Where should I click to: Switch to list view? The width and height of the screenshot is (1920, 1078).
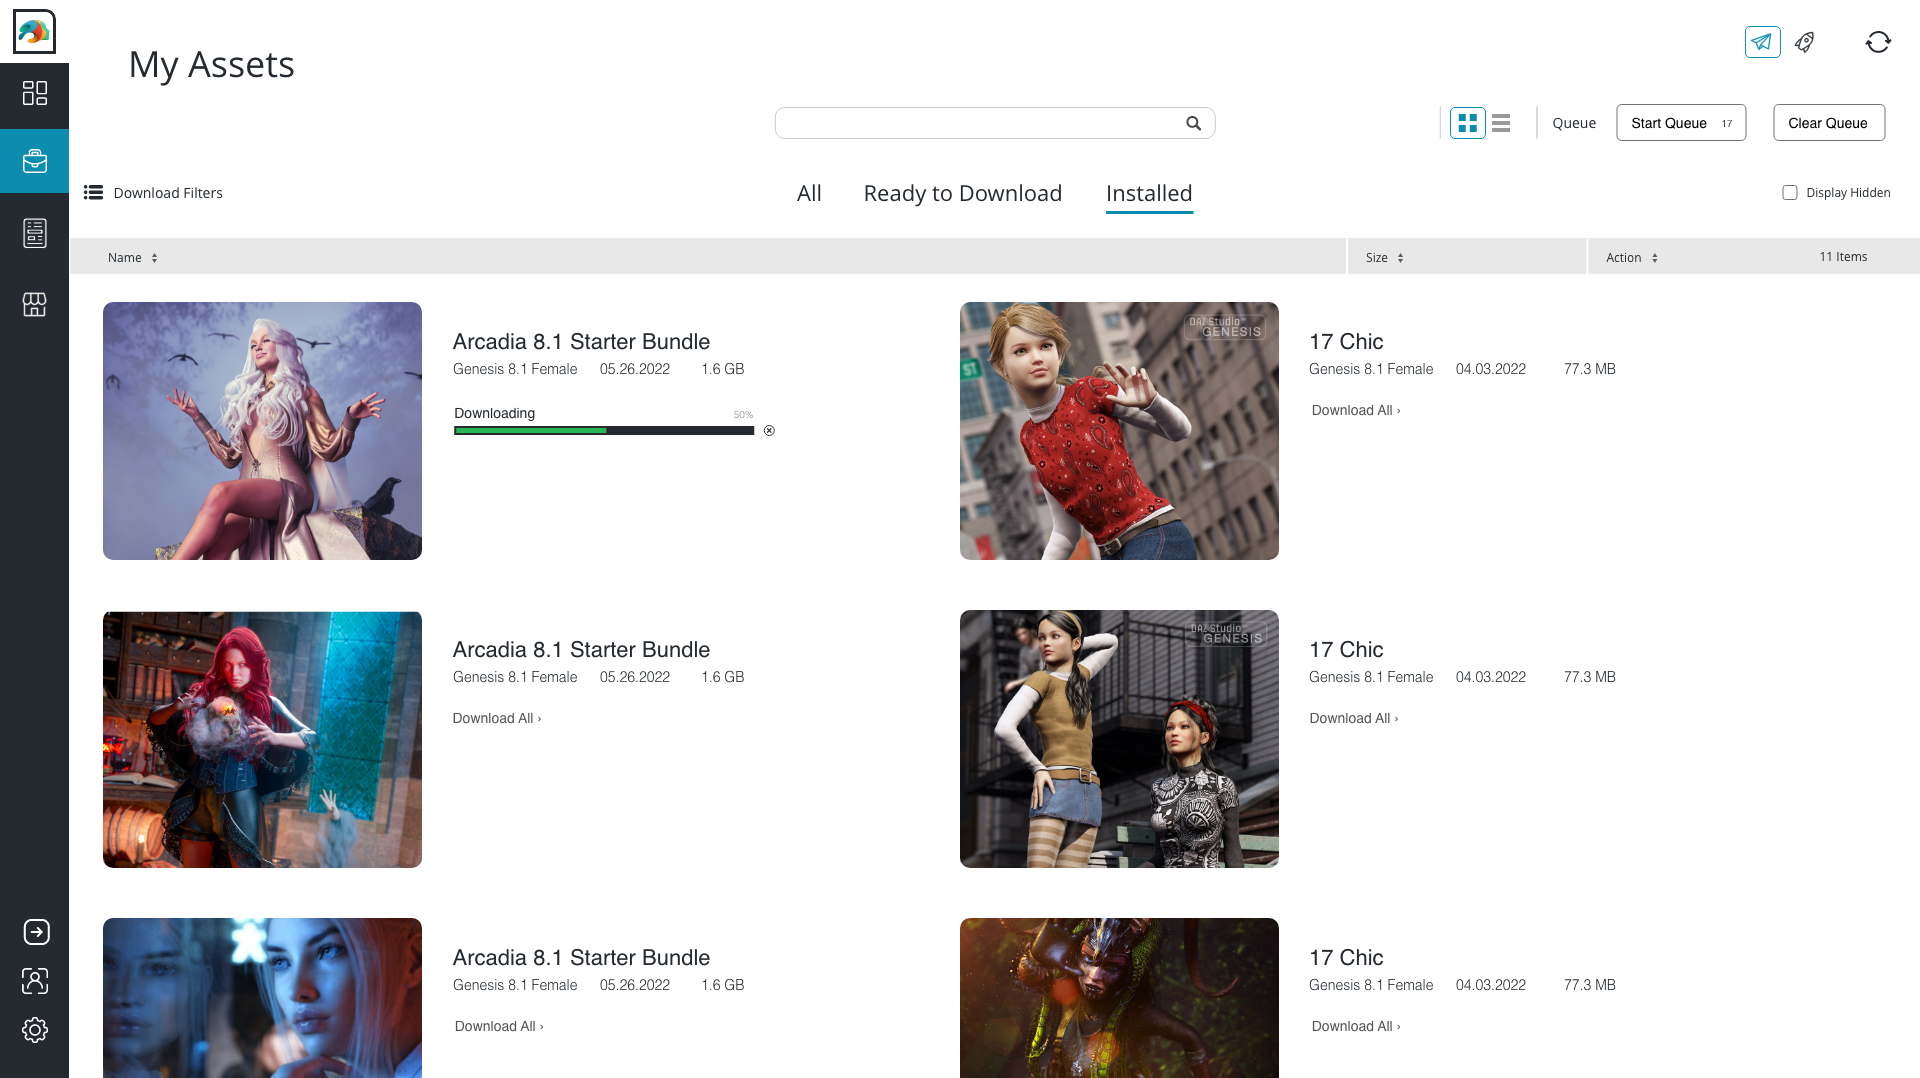1501,123
